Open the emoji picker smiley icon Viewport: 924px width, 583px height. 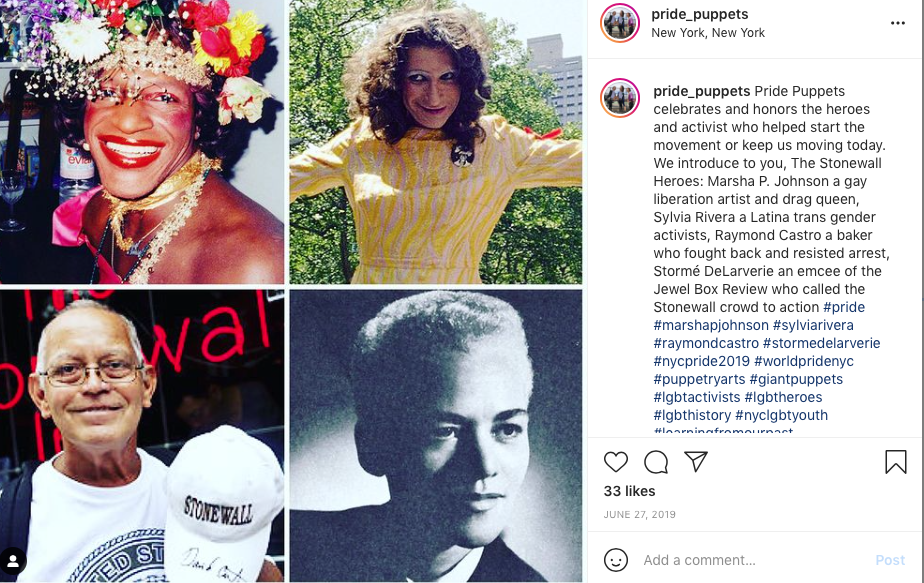coord(616,559)
